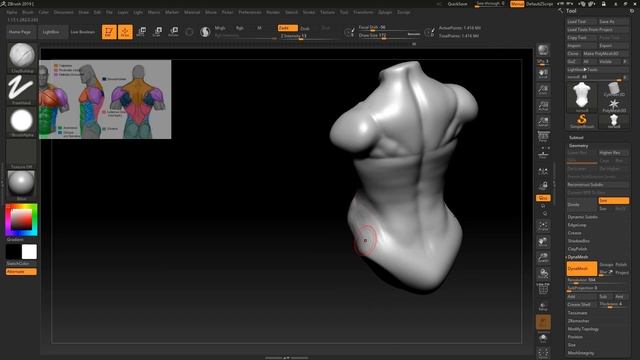This screenshot has height=360, width=640.
Task: Select the Cylinder3D tool thumbnail
Action: click(x=613, y=89)
